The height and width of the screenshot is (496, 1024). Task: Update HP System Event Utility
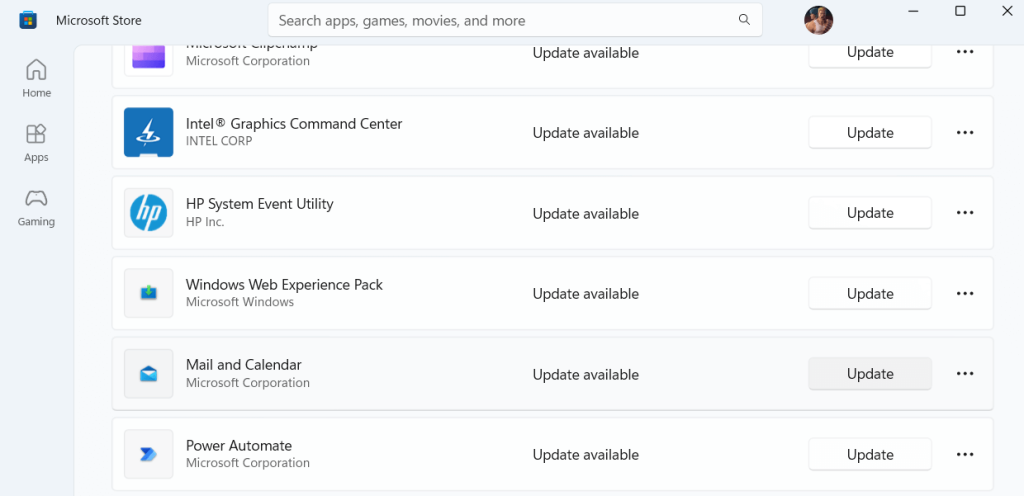point(870,213)
